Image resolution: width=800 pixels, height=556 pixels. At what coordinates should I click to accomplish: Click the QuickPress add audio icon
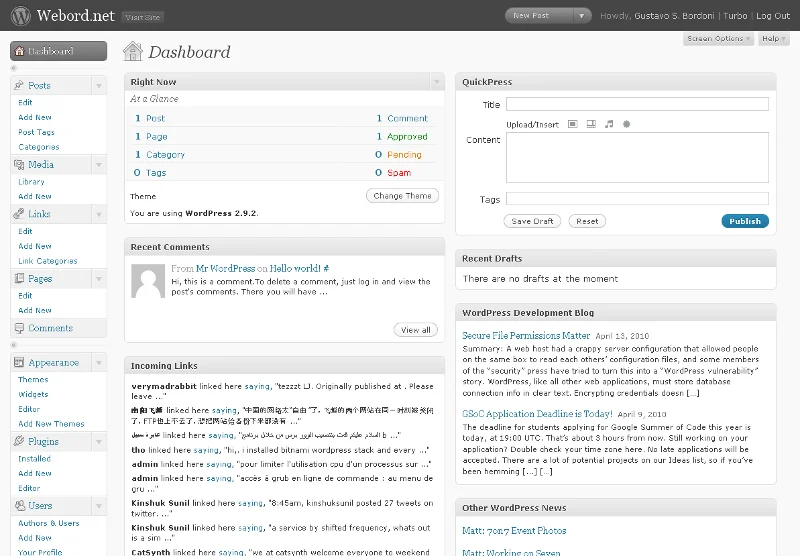(609, 124)
